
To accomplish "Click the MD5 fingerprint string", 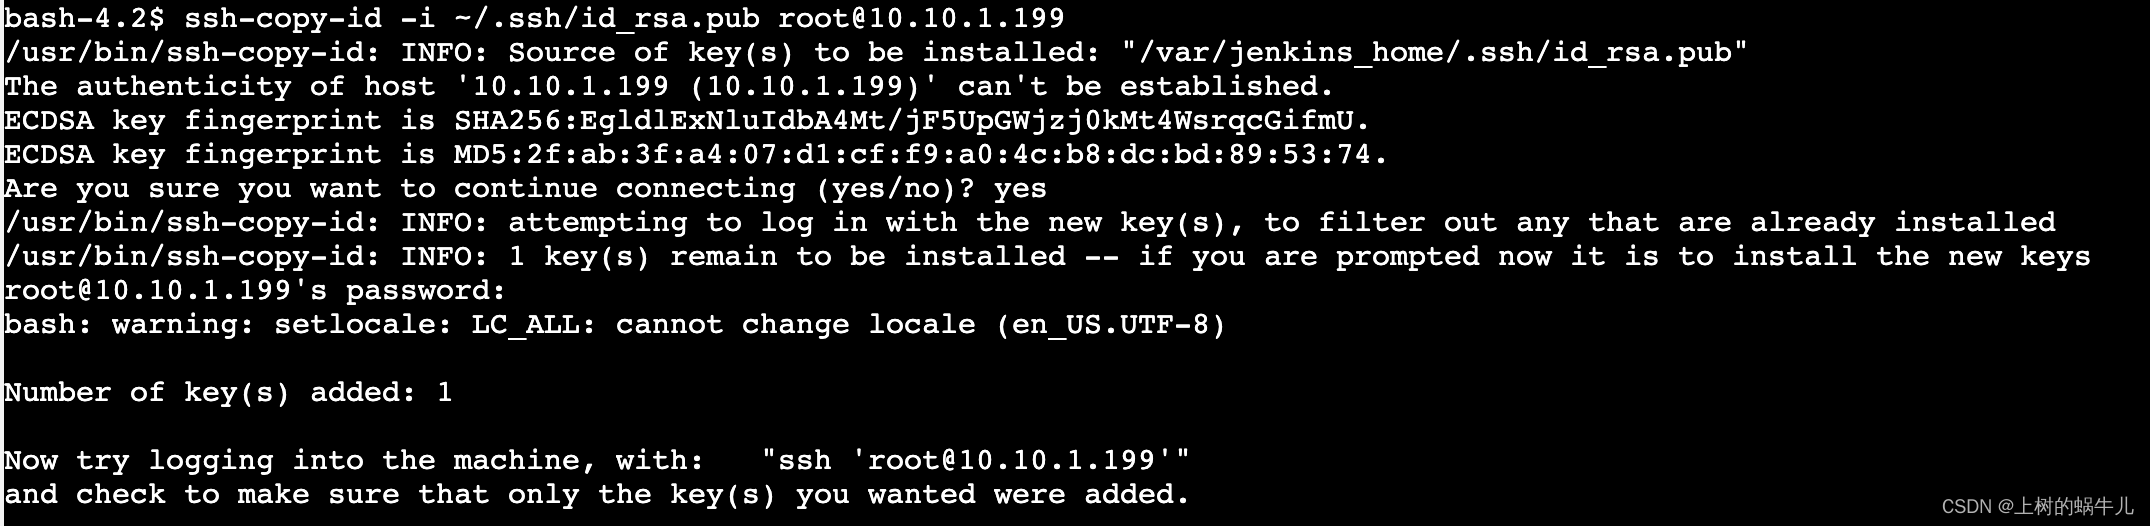I will coord(912,155).
